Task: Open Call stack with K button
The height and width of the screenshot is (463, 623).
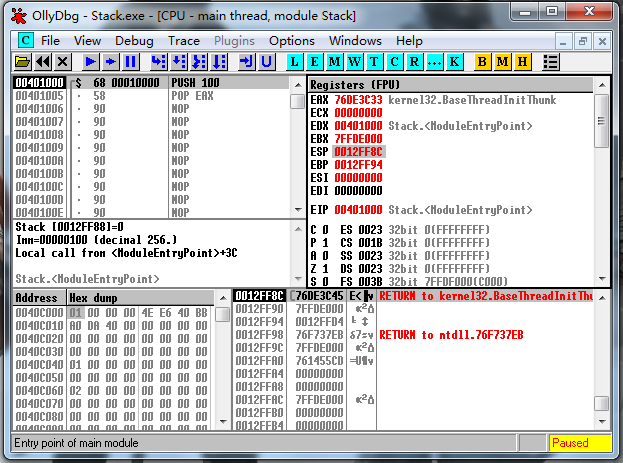Action: (455, 62)
